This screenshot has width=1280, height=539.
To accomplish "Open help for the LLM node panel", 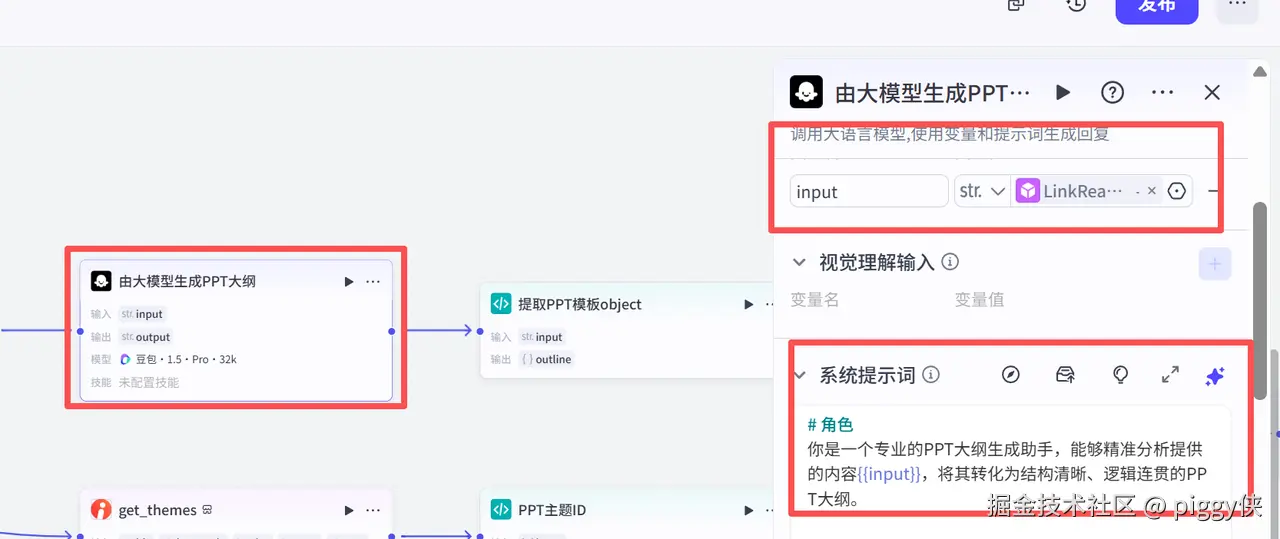I will click(x=1112, y=92).
